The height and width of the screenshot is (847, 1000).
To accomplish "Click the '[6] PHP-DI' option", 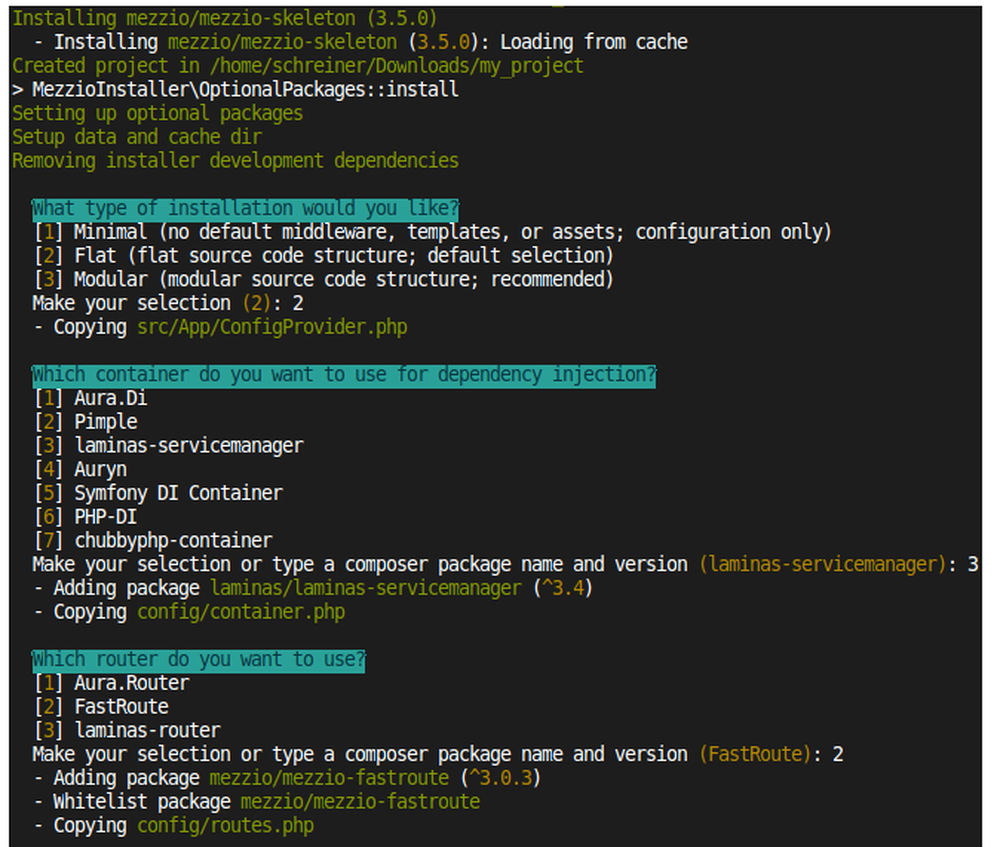I will 85,517.
